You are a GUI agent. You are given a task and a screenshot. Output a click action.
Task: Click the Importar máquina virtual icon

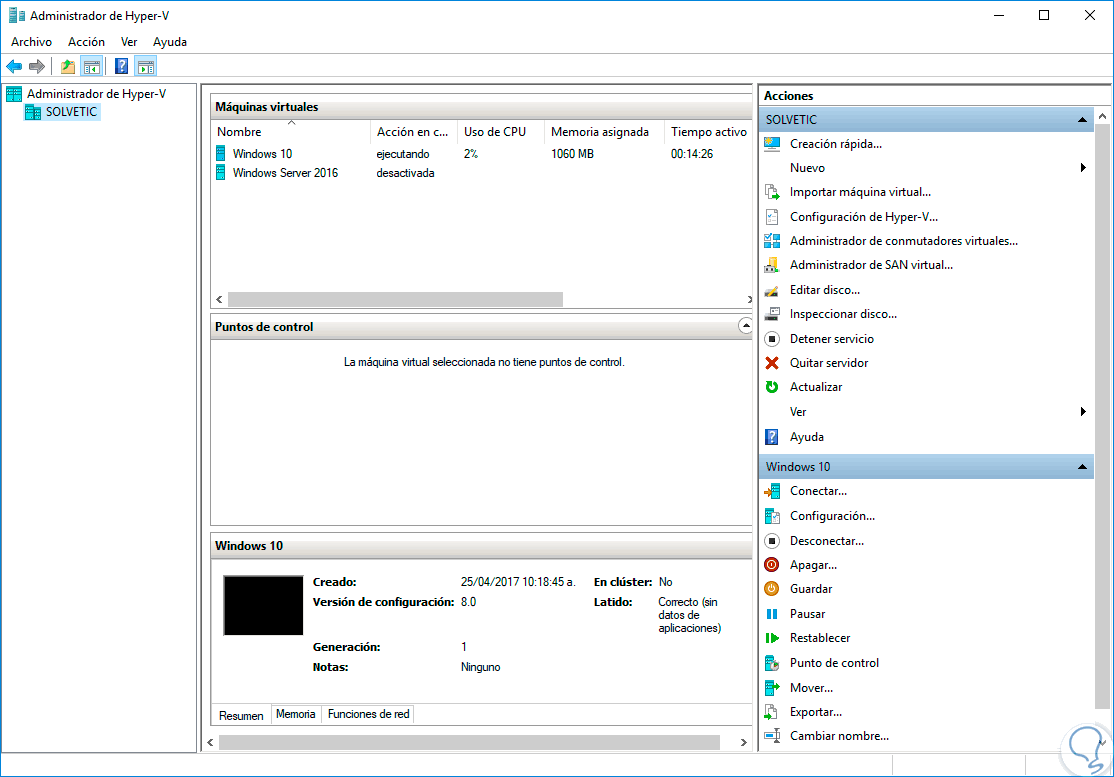(772, 192)
